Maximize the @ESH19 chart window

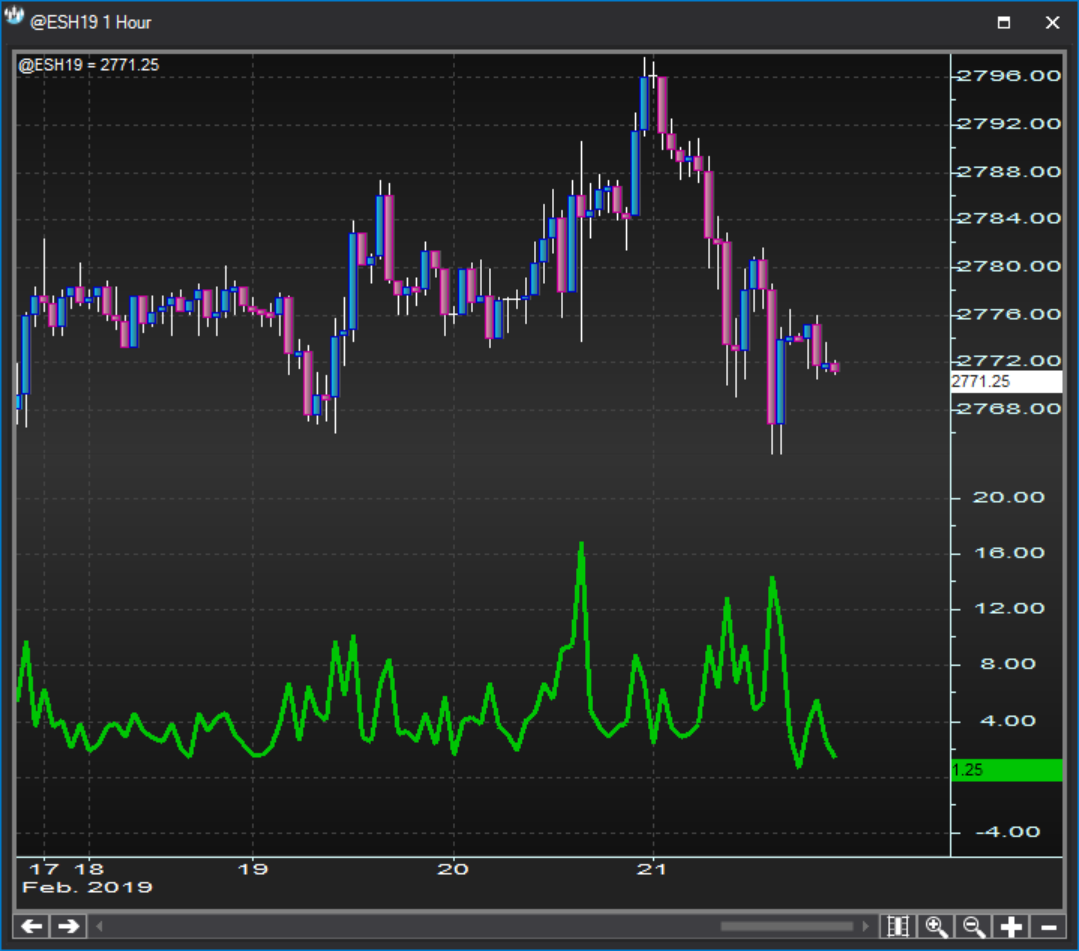pos(1004,23)
